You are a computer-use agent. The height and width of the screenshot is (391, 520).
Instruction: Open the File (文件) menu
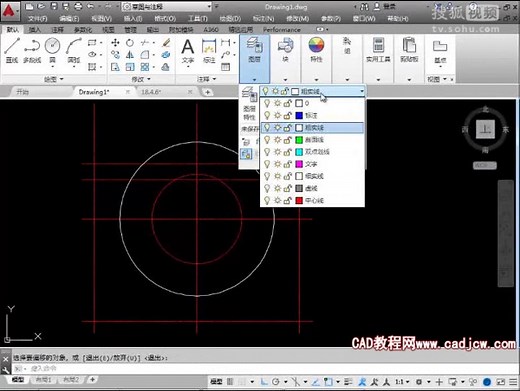tap(37, 19)
